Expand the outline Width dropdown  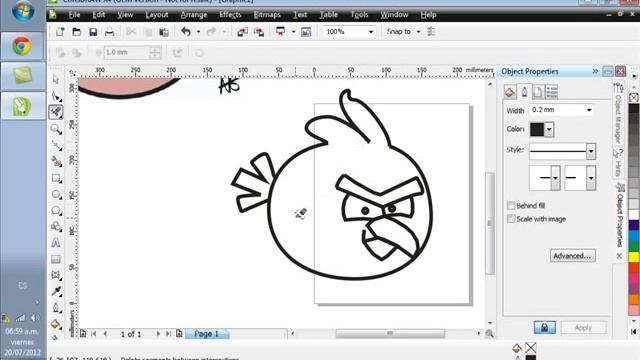point(589,110)
